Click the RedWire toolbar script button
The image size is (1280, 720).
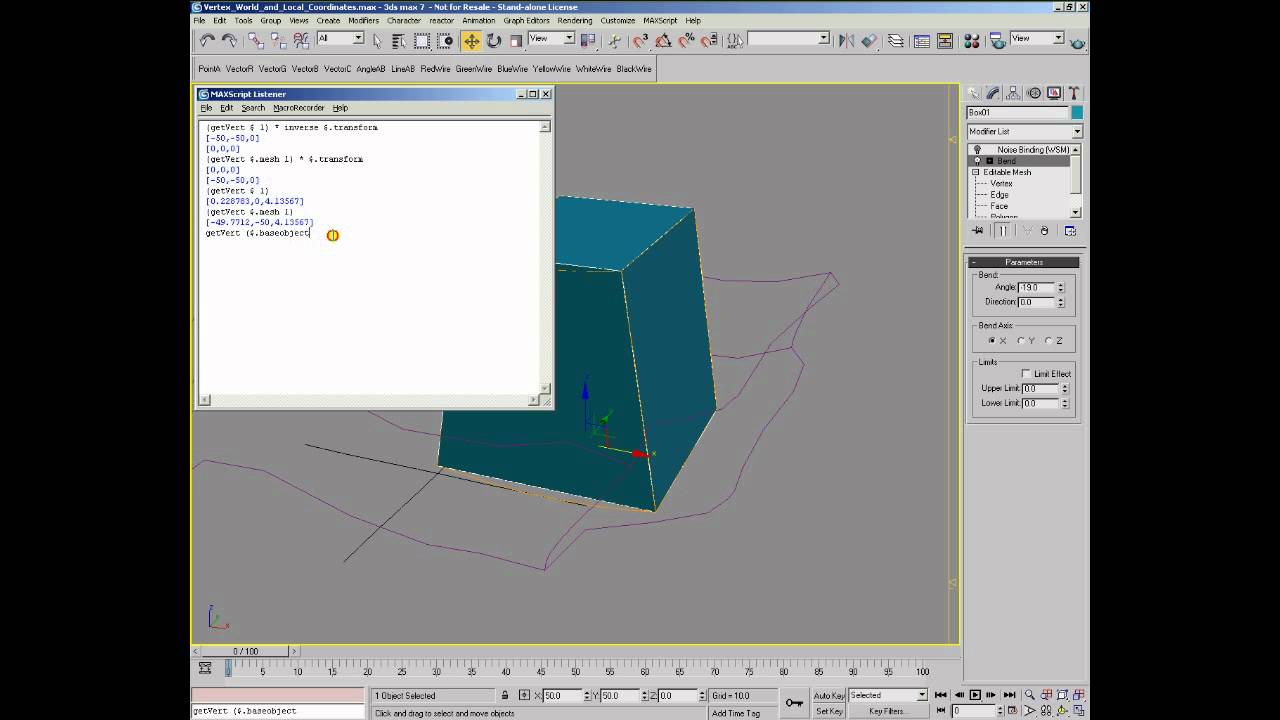[435, 69]
